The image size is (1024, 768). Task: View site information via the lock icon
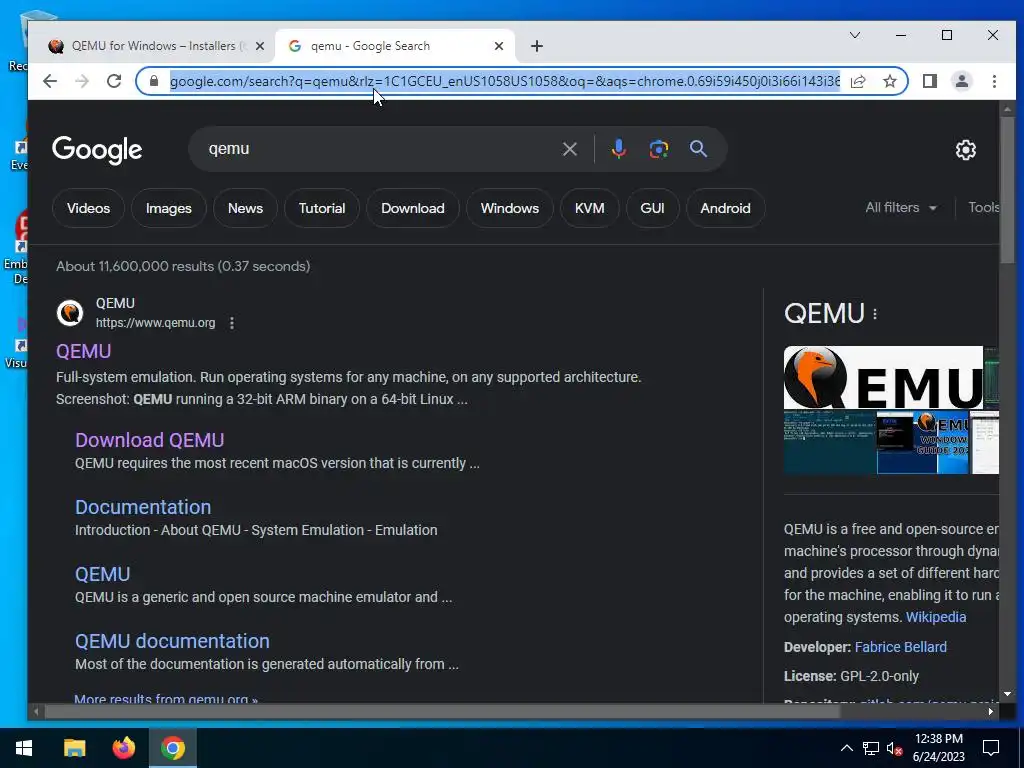click(x=154, y=81)
